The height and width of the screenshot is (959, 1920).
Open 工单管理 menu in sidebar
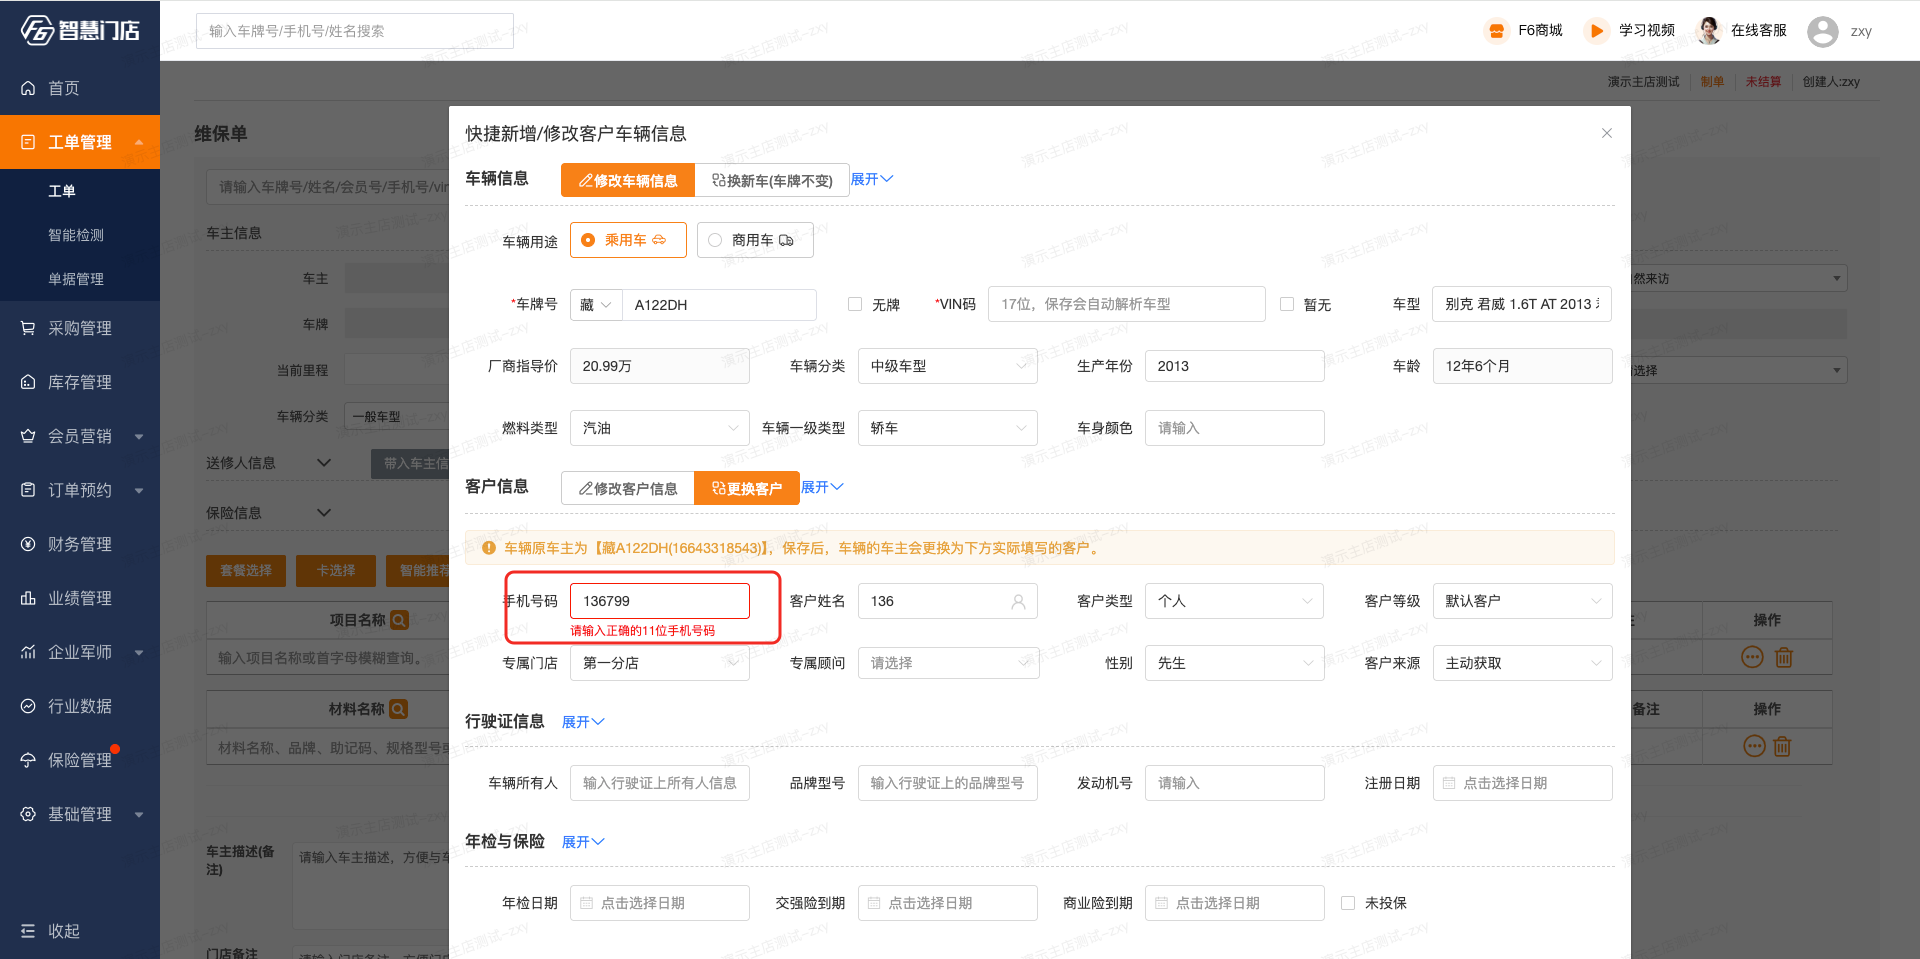click(80, 142)
